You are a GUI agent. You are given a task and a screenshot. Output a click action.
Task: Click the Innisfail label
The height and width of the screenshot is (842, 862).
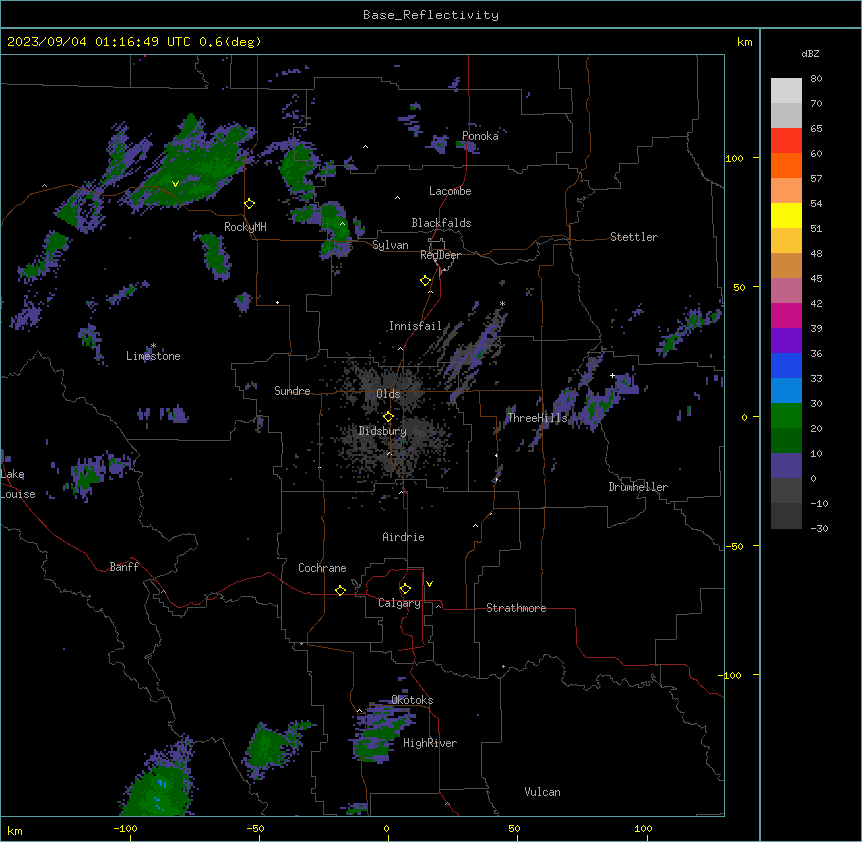415,326
